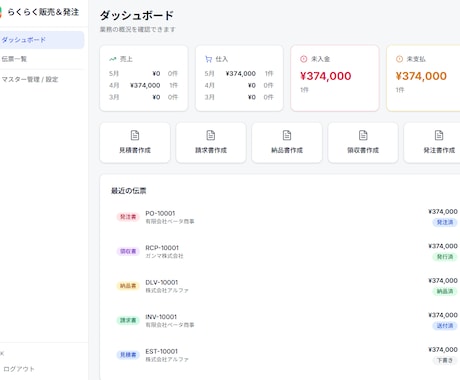Click 株式会社アルファ under EST-10001

(x=167, y=359)
